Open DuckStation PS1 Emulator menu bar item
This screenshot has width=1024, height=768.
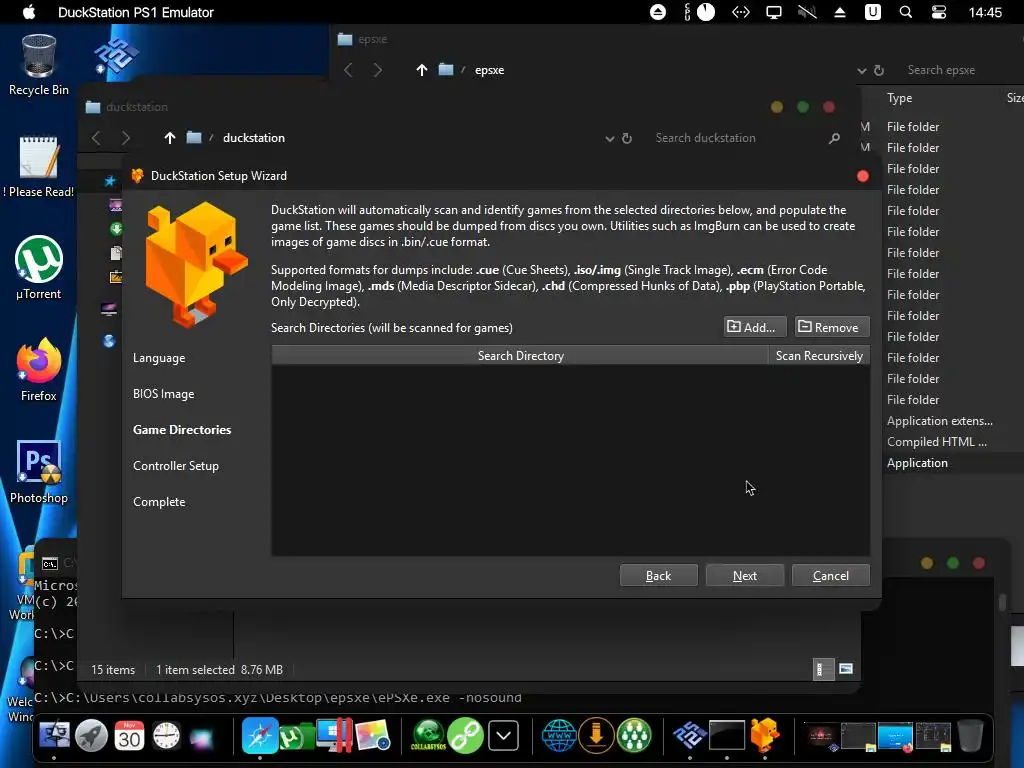coord(135,12)
